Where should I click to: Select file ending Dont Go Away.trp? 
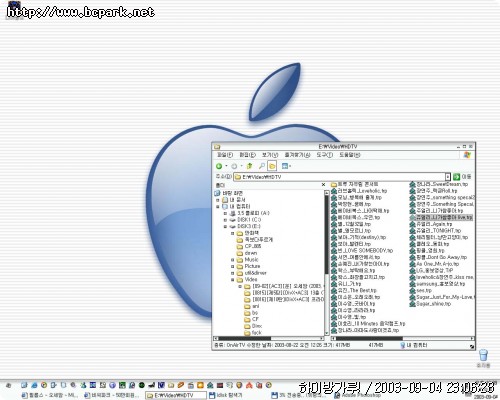[x=438, y=257]
